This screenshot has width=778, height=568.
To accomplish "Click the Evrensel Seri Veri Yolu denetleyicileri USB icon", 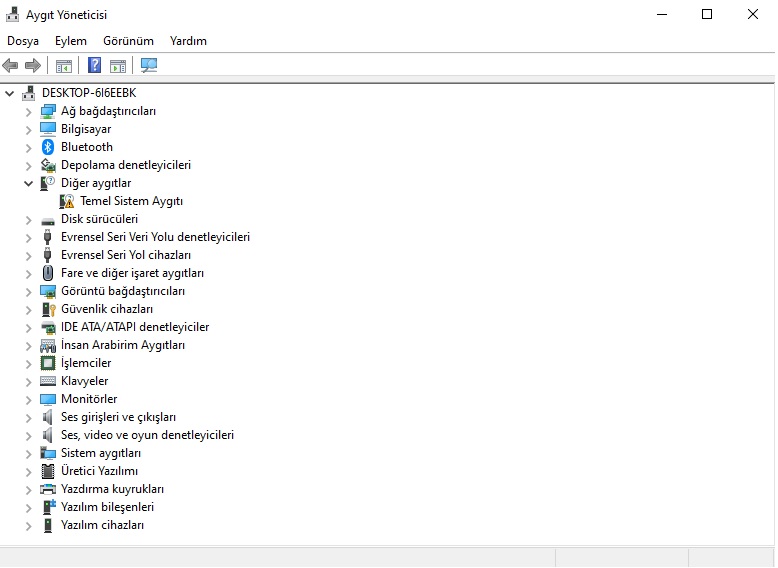I will pyautogui.click(x=48, y=237).
